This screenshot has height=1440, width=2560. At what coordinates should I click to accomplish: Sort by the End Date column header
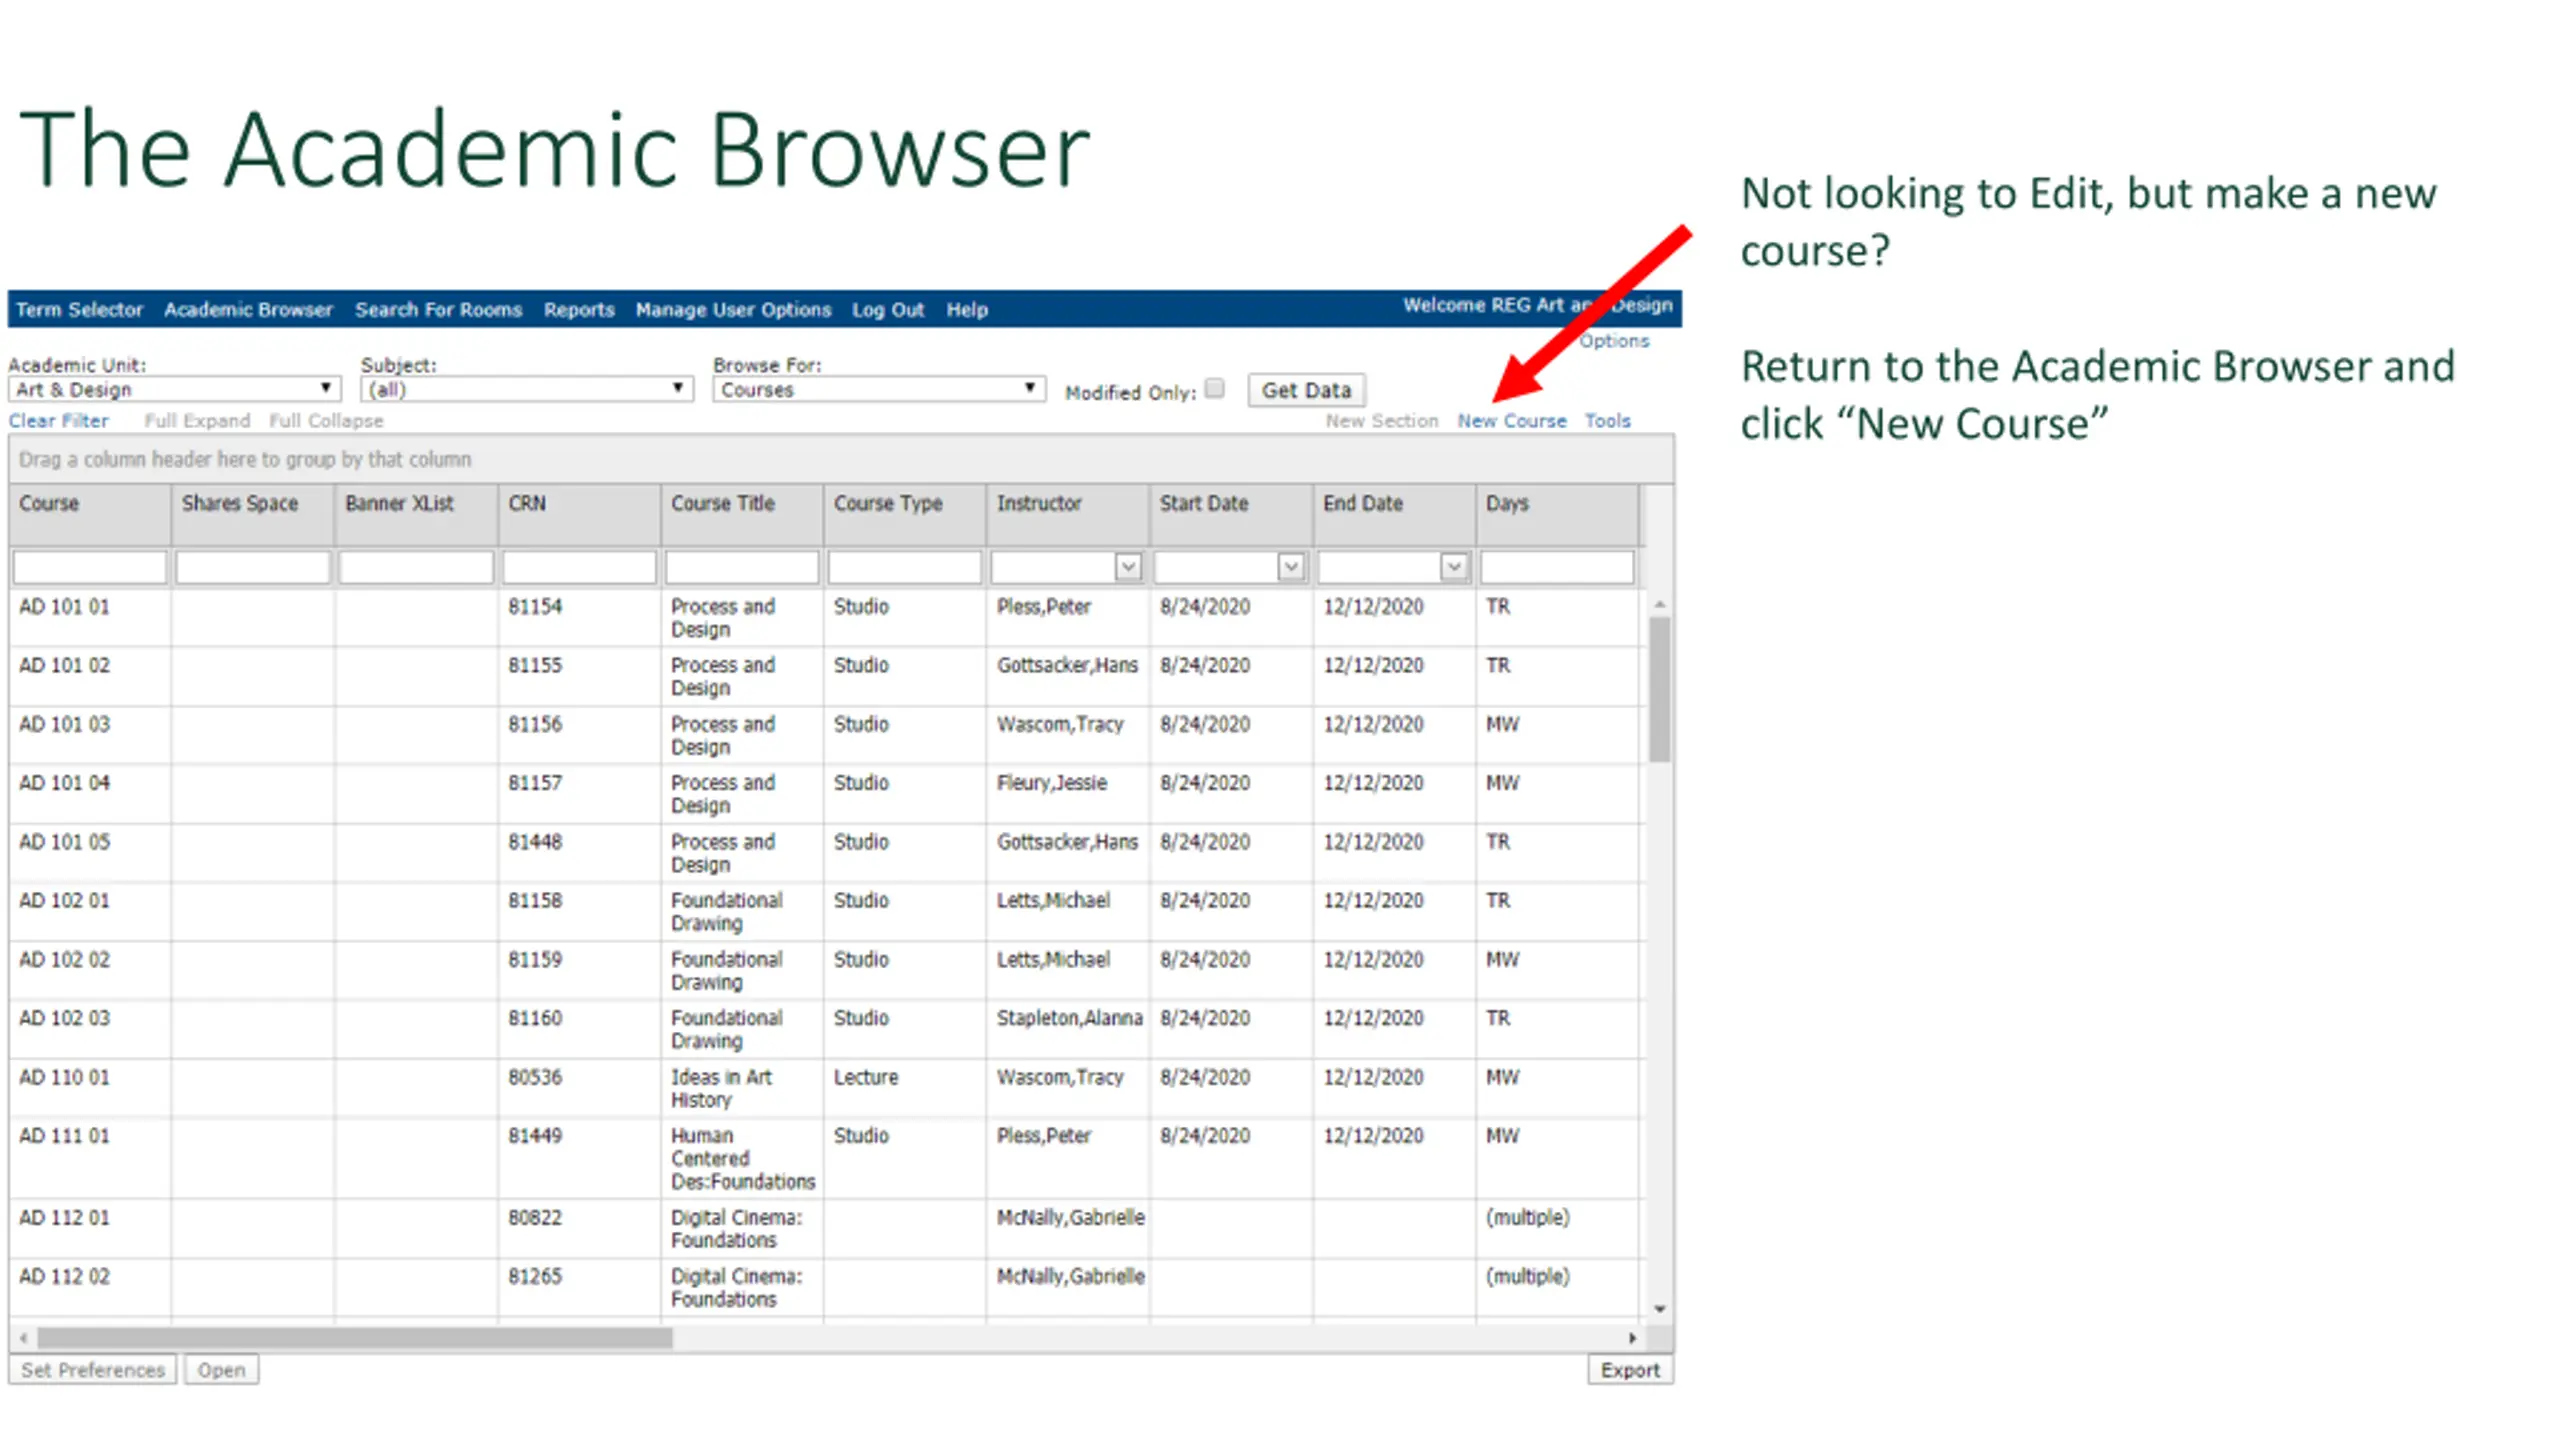1394,514
